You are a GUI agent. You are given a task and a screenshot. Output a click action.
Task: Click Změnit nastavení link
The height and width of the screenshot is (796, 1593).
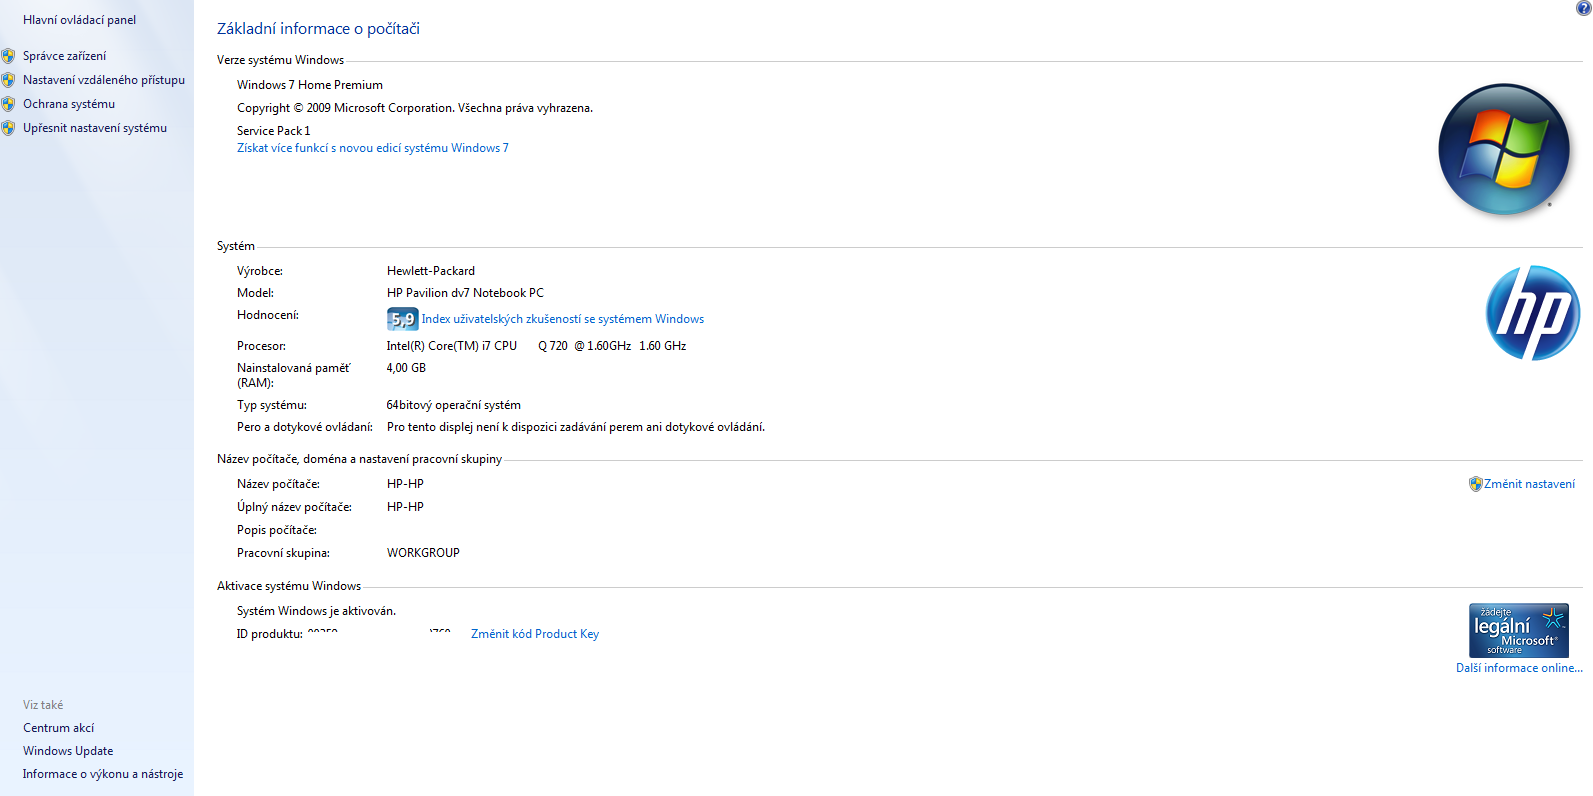click(x=1529, y=484)
